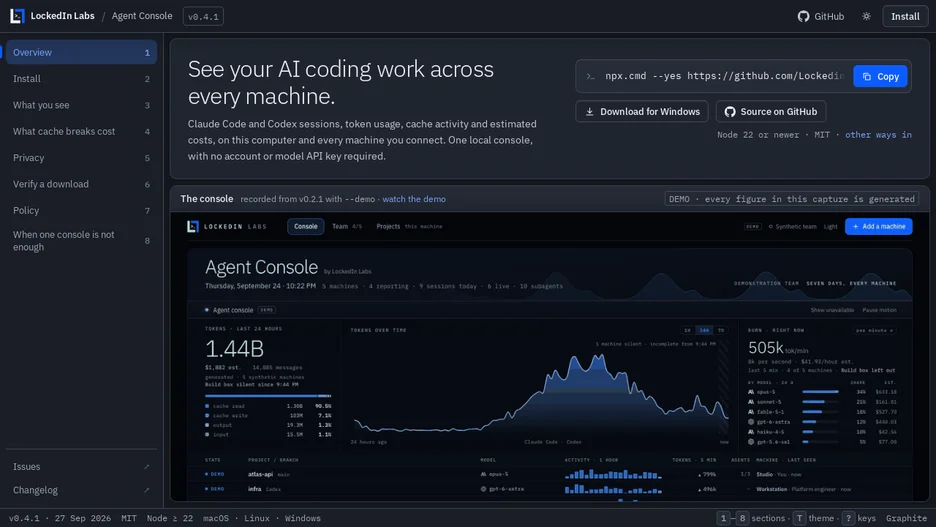Open the Projects tab in preview

409,226
